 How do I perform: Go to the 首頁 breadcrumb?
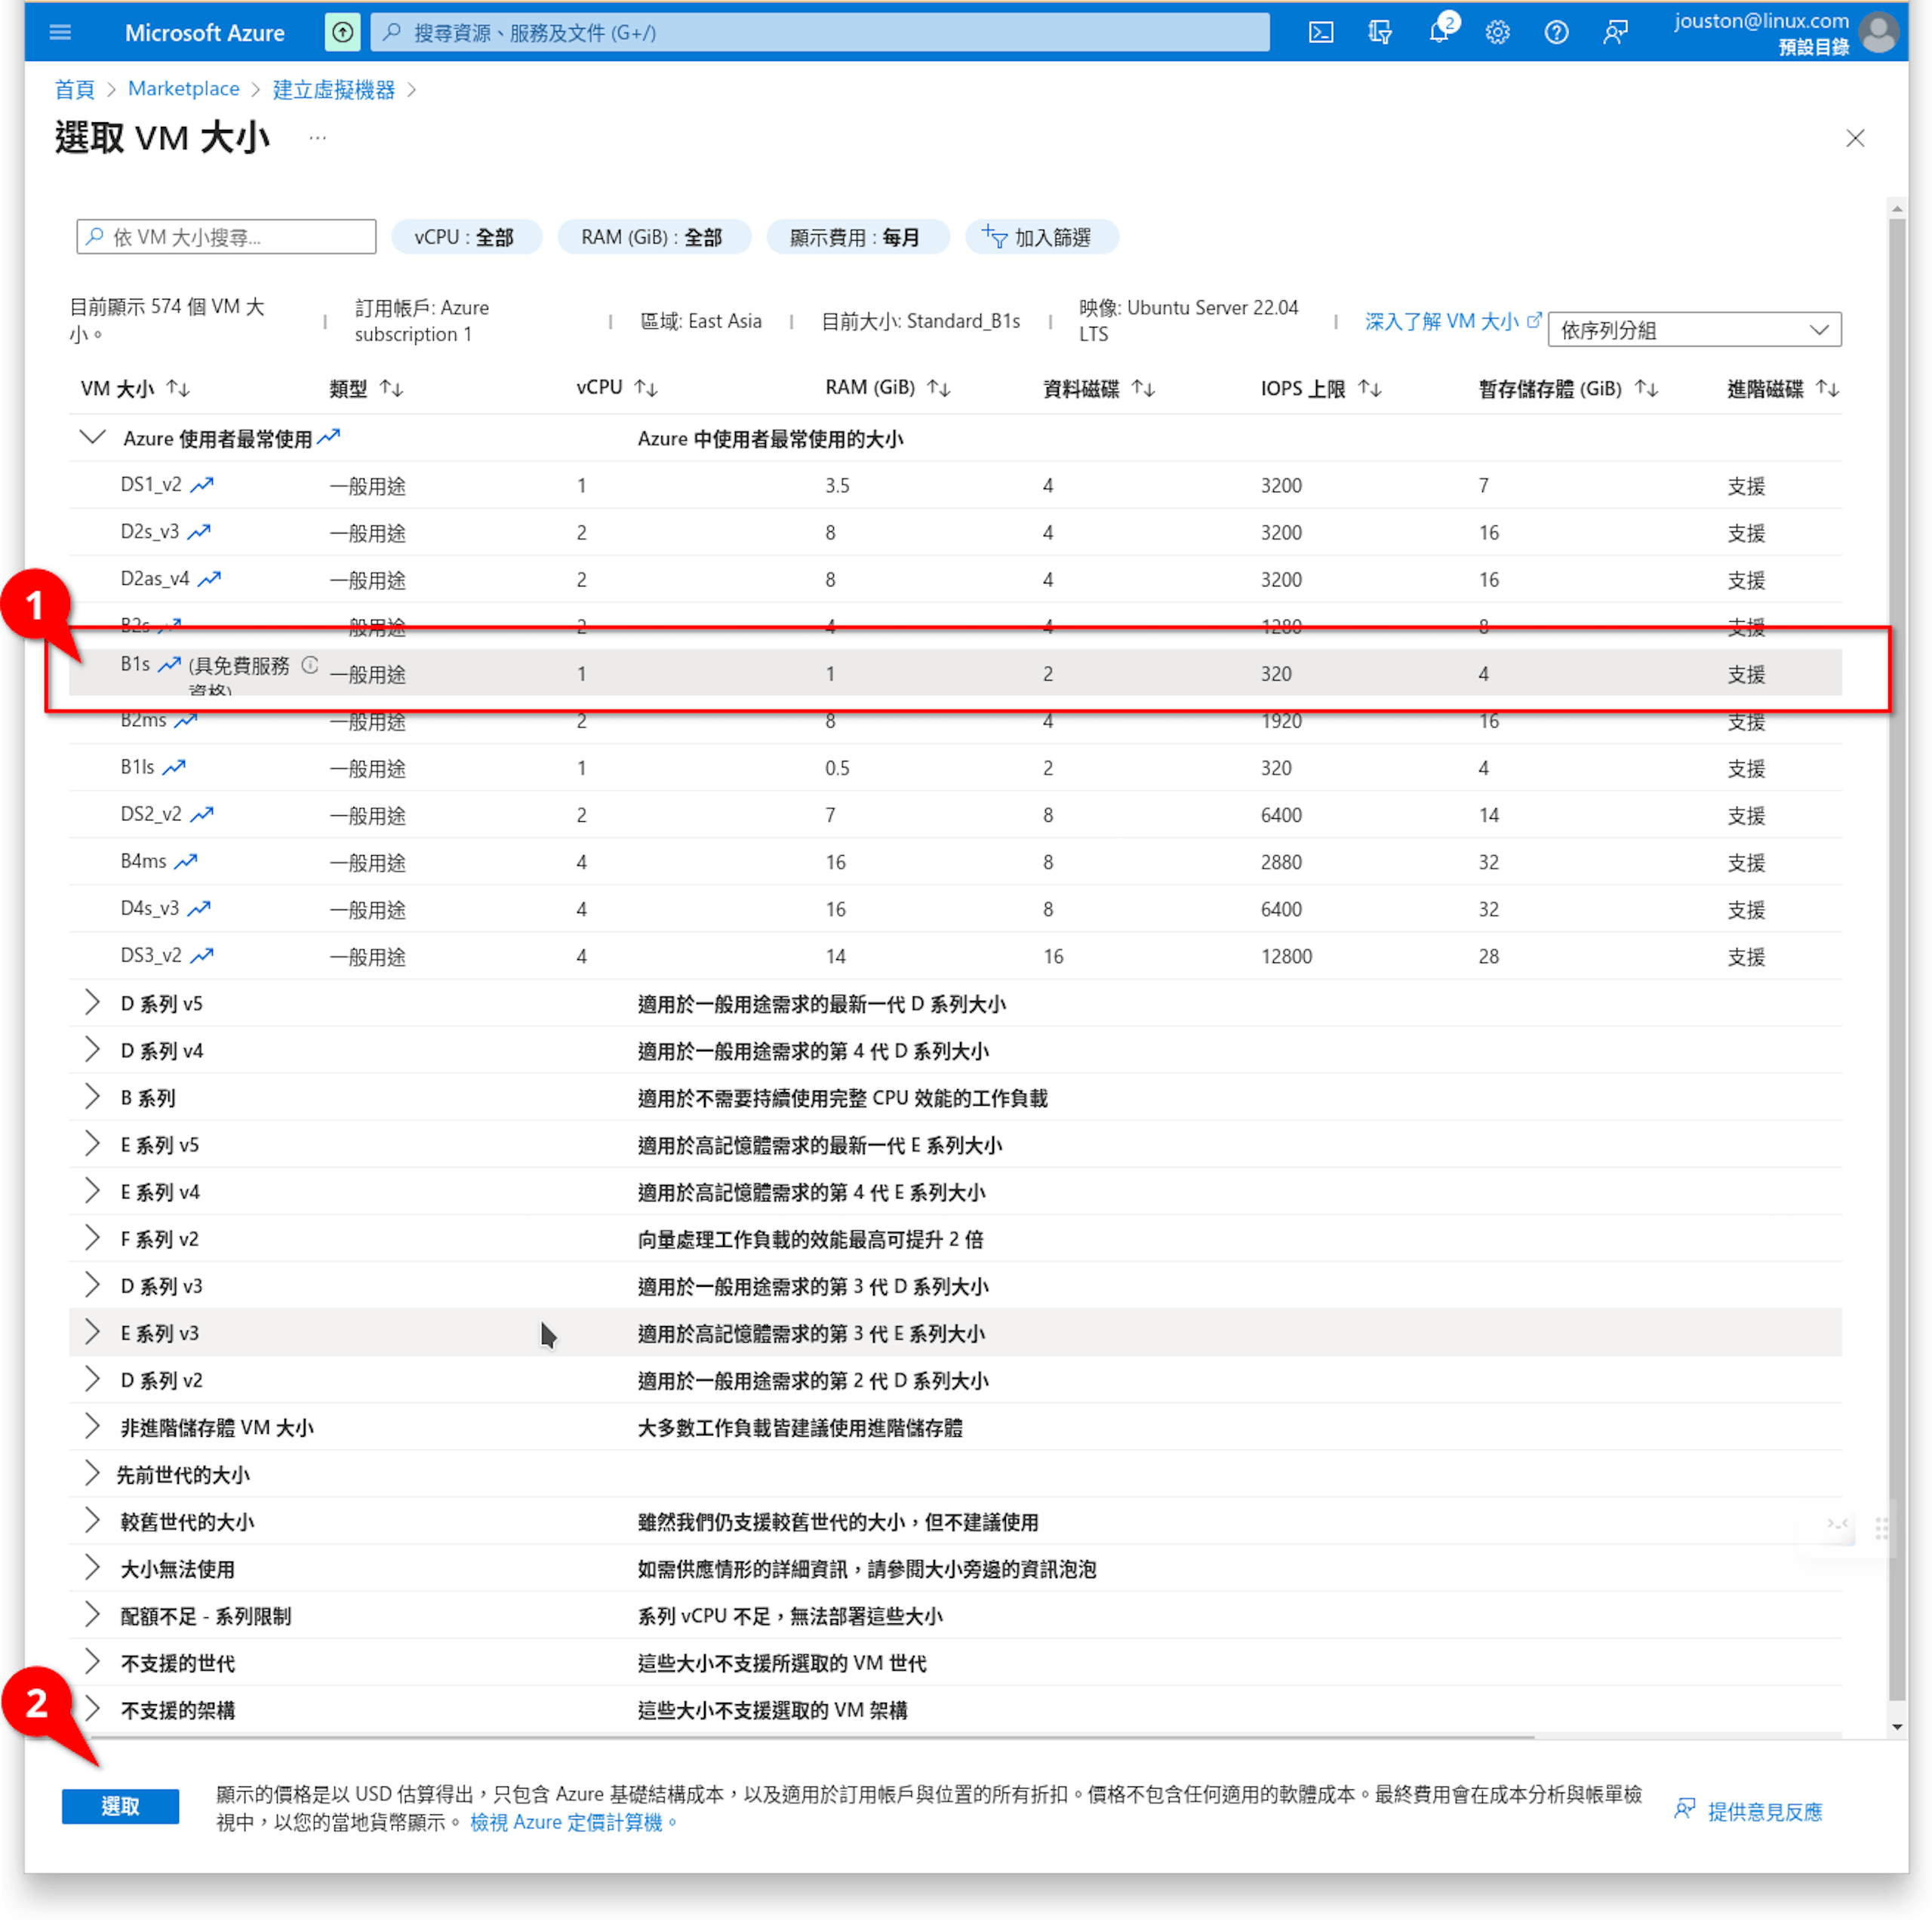click(74, 89)
